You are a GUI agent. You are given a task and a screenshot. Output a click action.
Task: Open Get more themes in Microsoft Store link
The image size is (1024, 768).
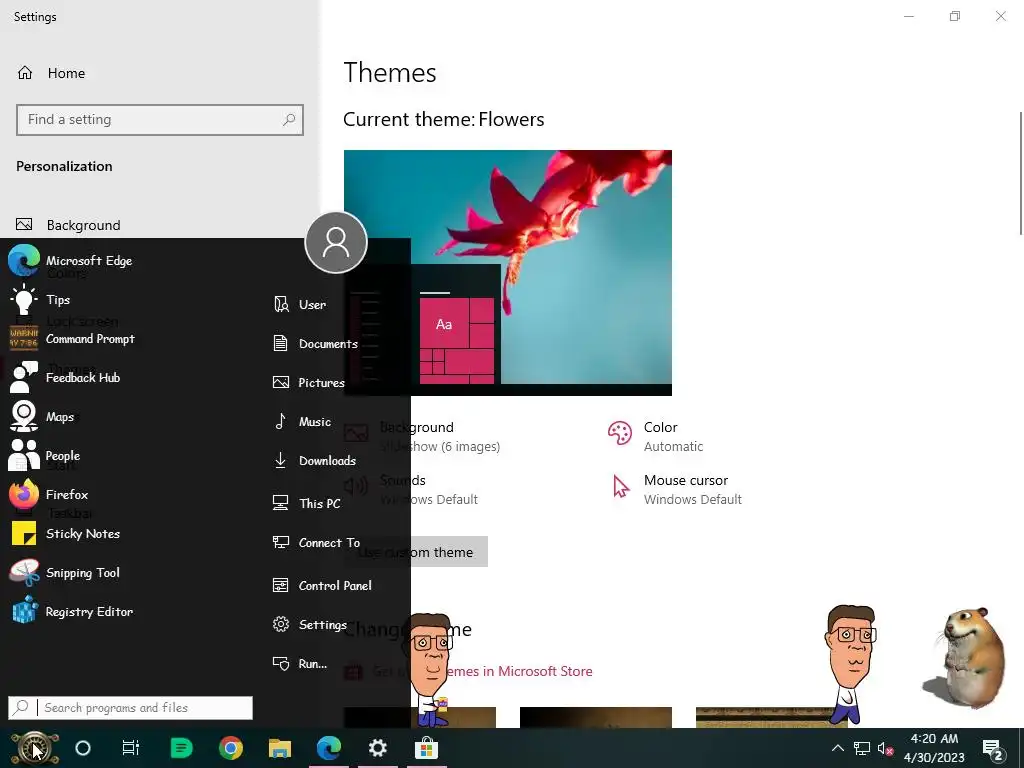click(x=468, y=671)
